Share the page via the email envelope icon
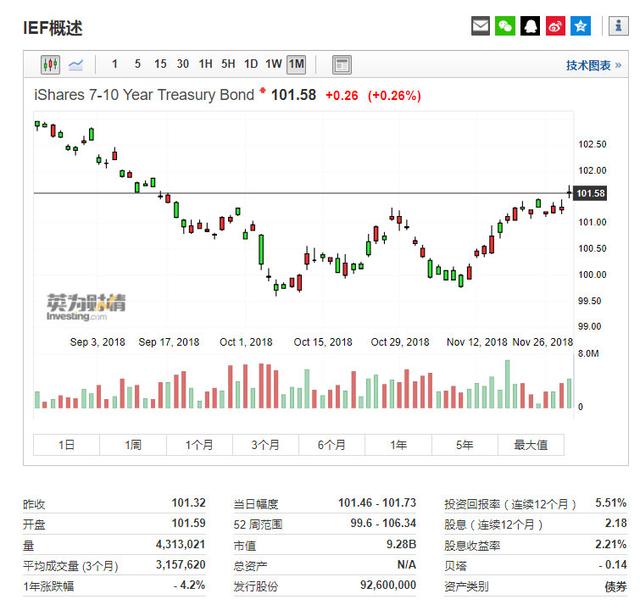Viewport: 640px width, 616px height. pos(480,26)
